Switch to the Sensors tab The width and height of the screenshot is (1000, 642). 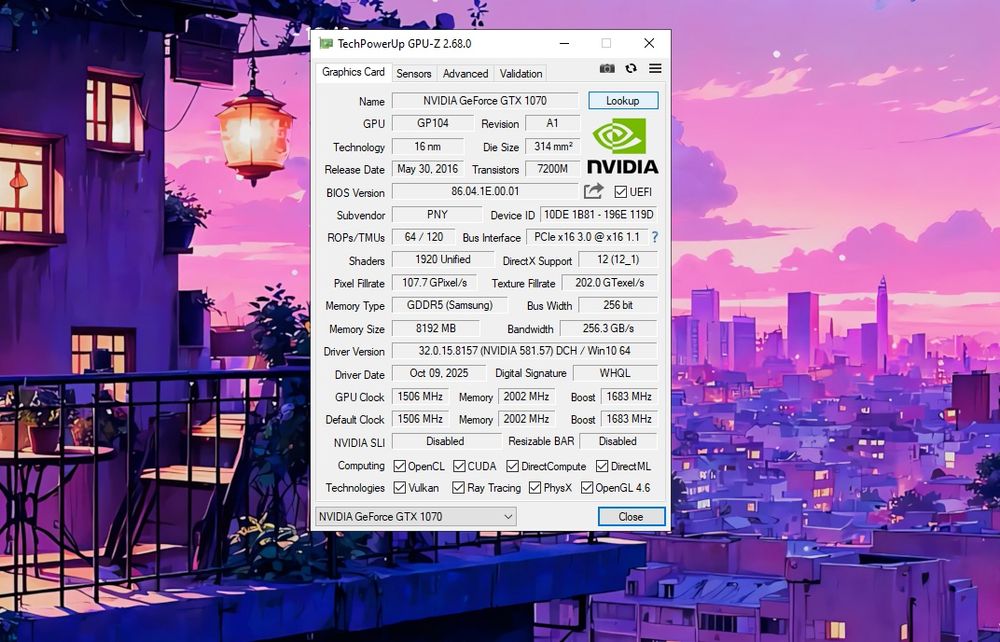(414, 73)
